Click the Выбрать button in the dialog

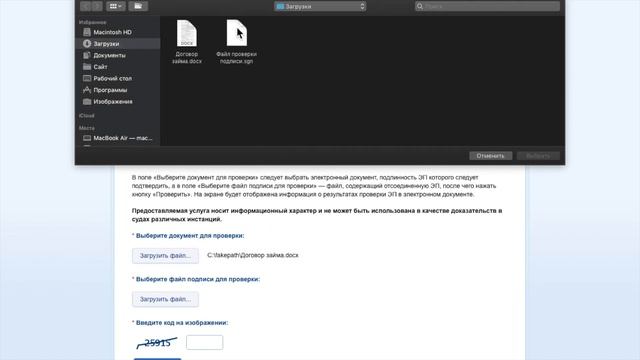(538, 156)
